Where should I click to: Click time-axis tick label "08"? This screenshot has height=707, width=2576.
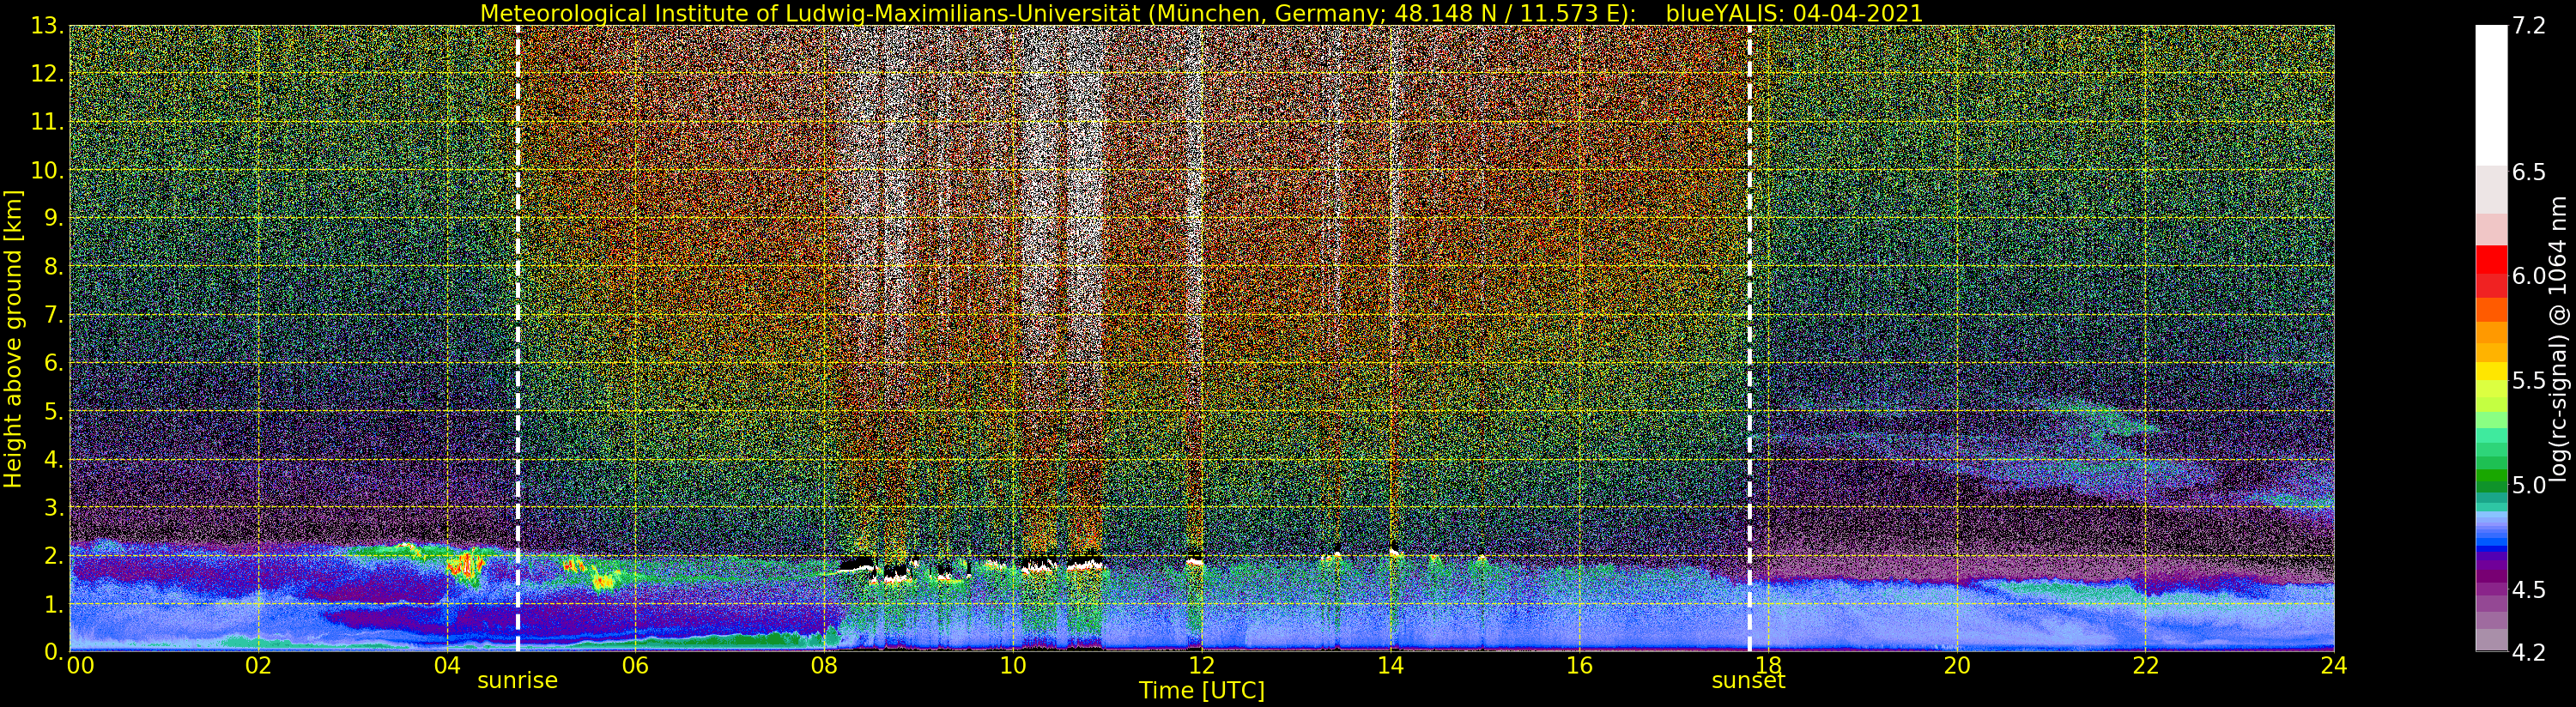click(x=824, y=665)
